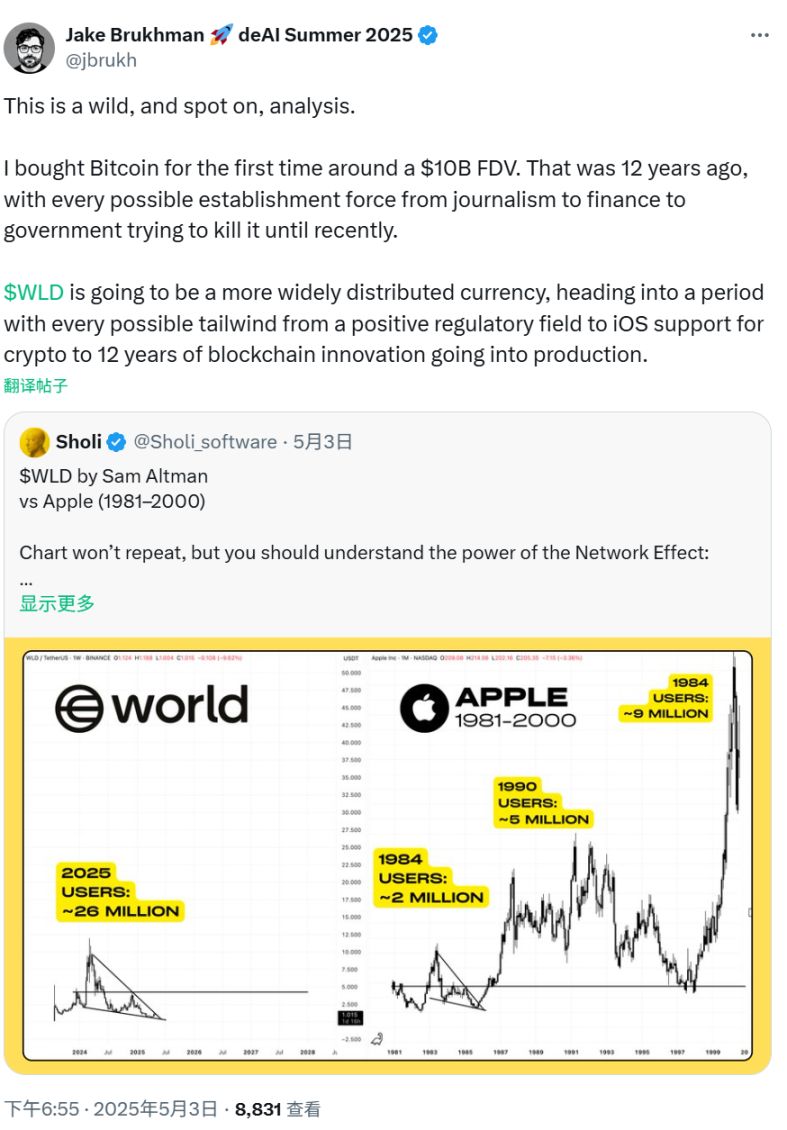The image size is (787, 1130).
Task: Open Jake Brukhman's profile avatar
Action: [29, 47]
